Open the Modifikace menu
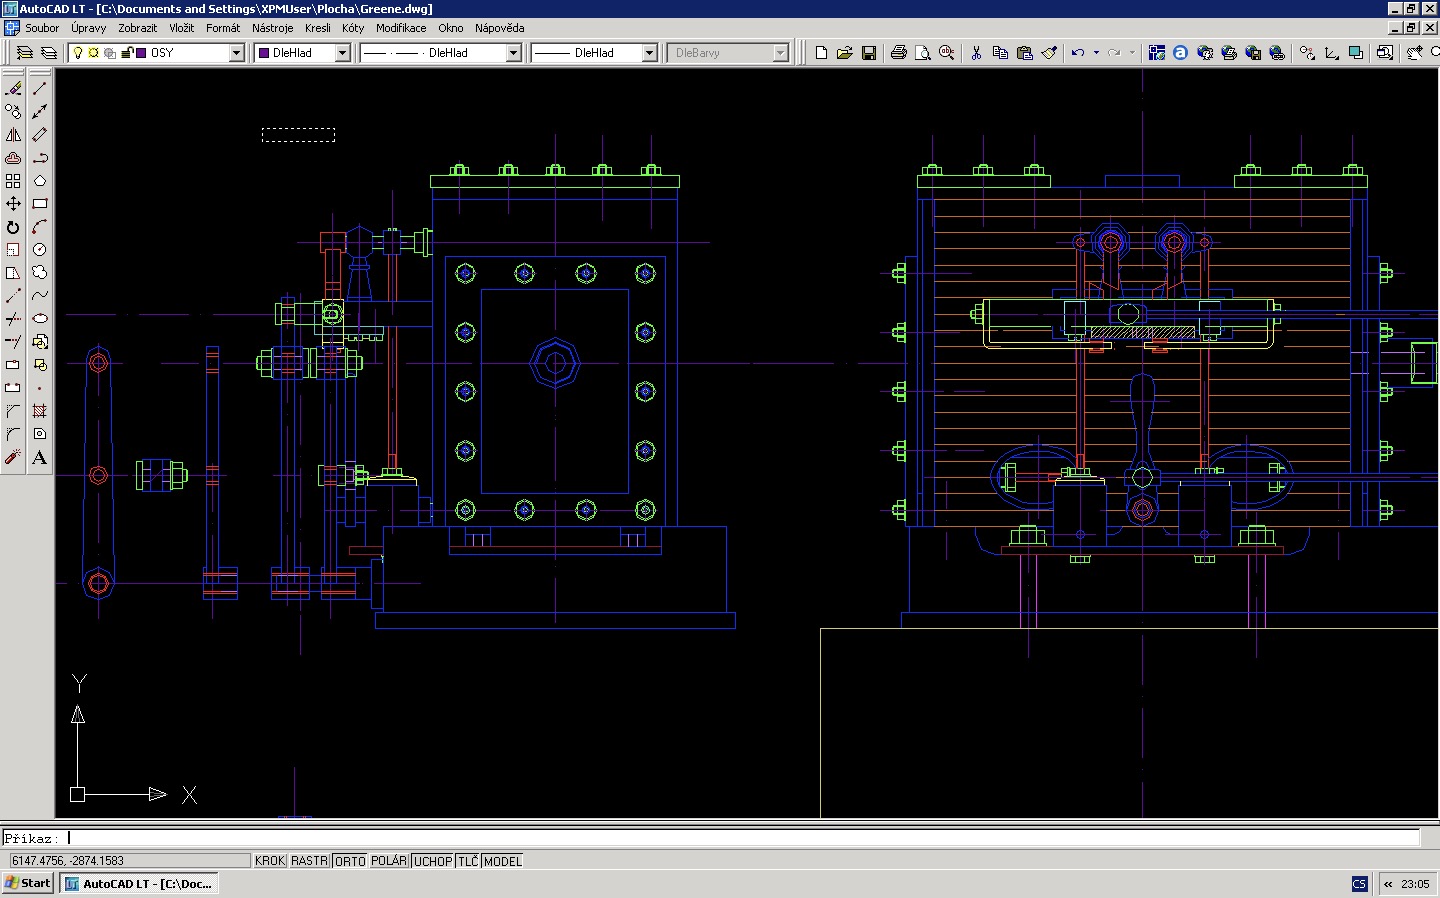The image size is (1440, 898). click(x=401, y=28)
